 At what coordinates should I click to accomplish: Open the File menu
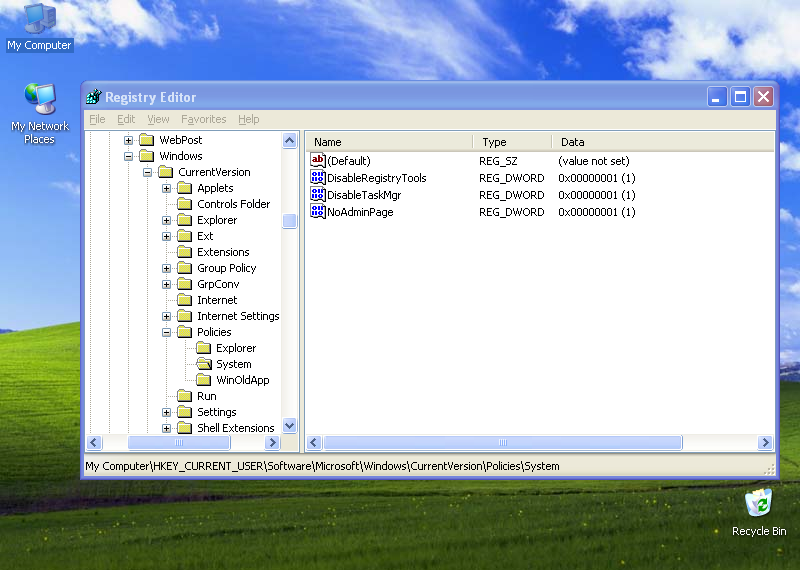97,119
